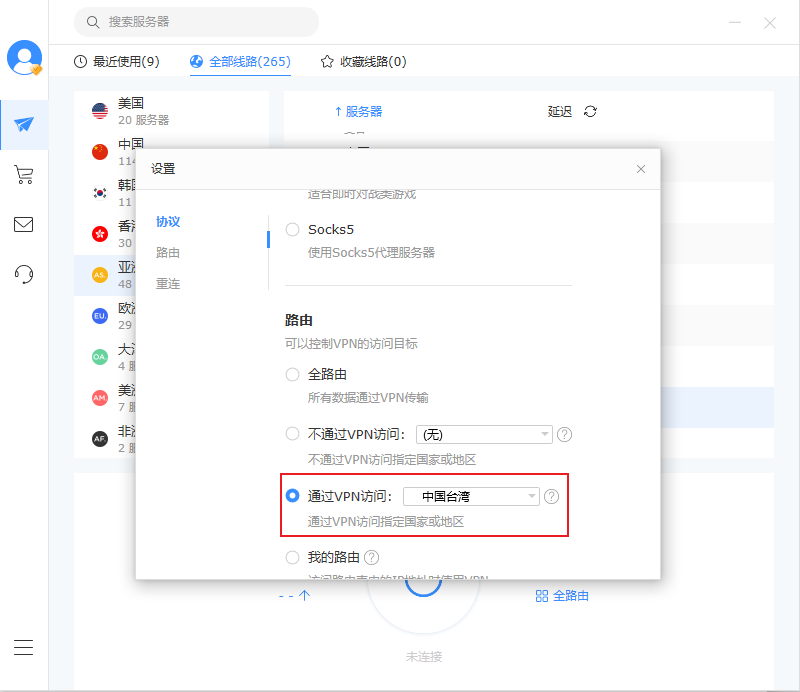Image resolution: width=800 pixels, height=692 pixels.
Task: Click the star icon of 收藏线路
Action: [x=327, y=62]
